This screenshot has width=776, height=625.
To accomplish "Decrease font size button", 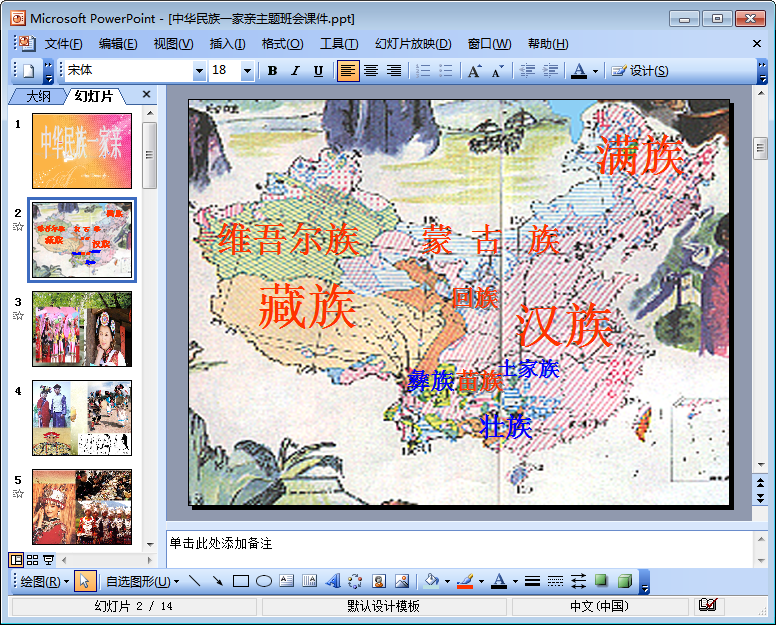I will coord(498,71).
